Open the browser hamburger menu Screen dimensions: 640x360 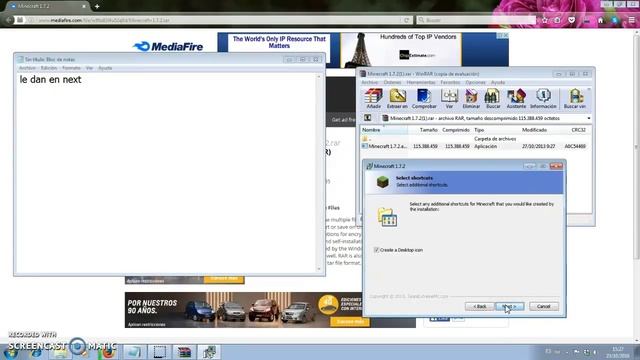pyautogui.click(x=631, y=20)
